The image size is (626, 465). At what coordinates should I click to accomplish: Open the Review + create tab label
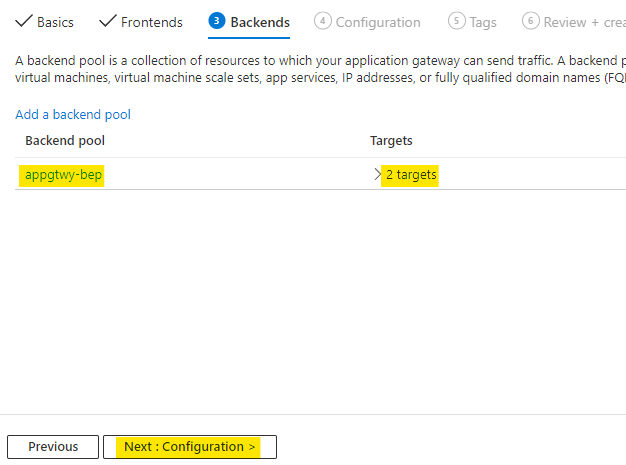pos(584,22)
